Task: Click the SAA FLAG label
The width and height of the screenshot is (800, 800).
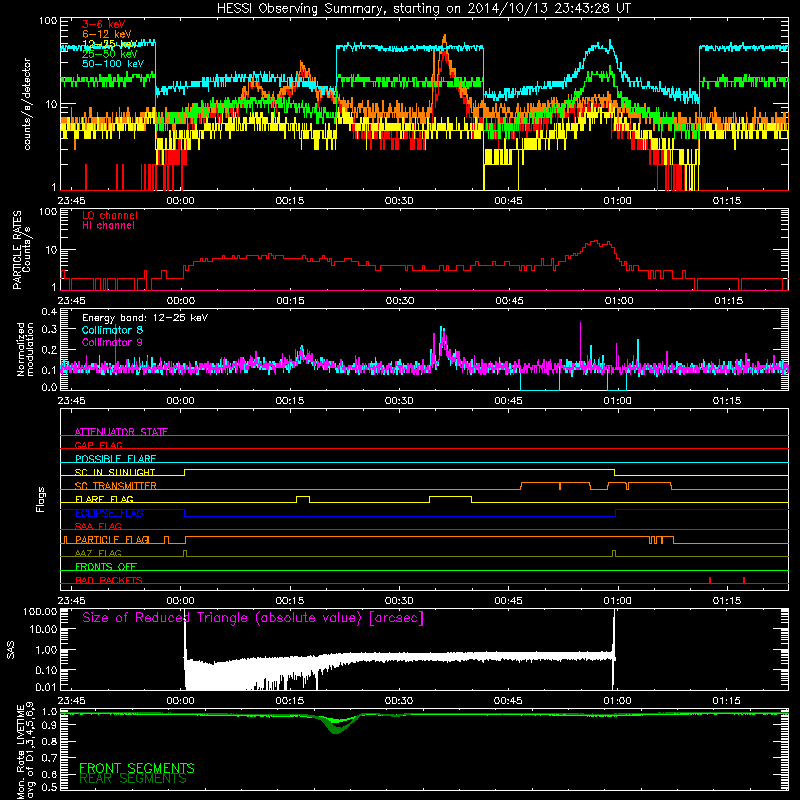Action: tap(98, 526)
